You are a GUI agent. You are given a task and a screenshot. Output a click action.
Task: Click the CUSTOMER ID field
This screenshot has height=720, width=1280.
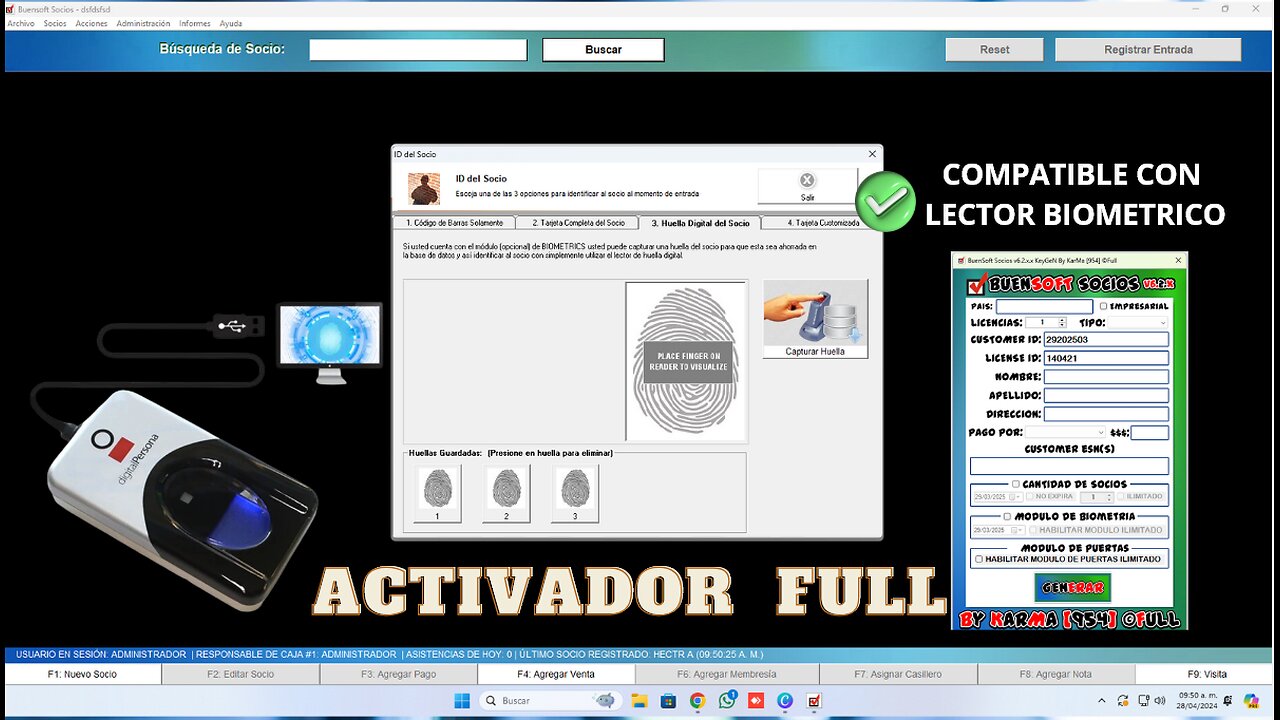(x=1106, y=340)
